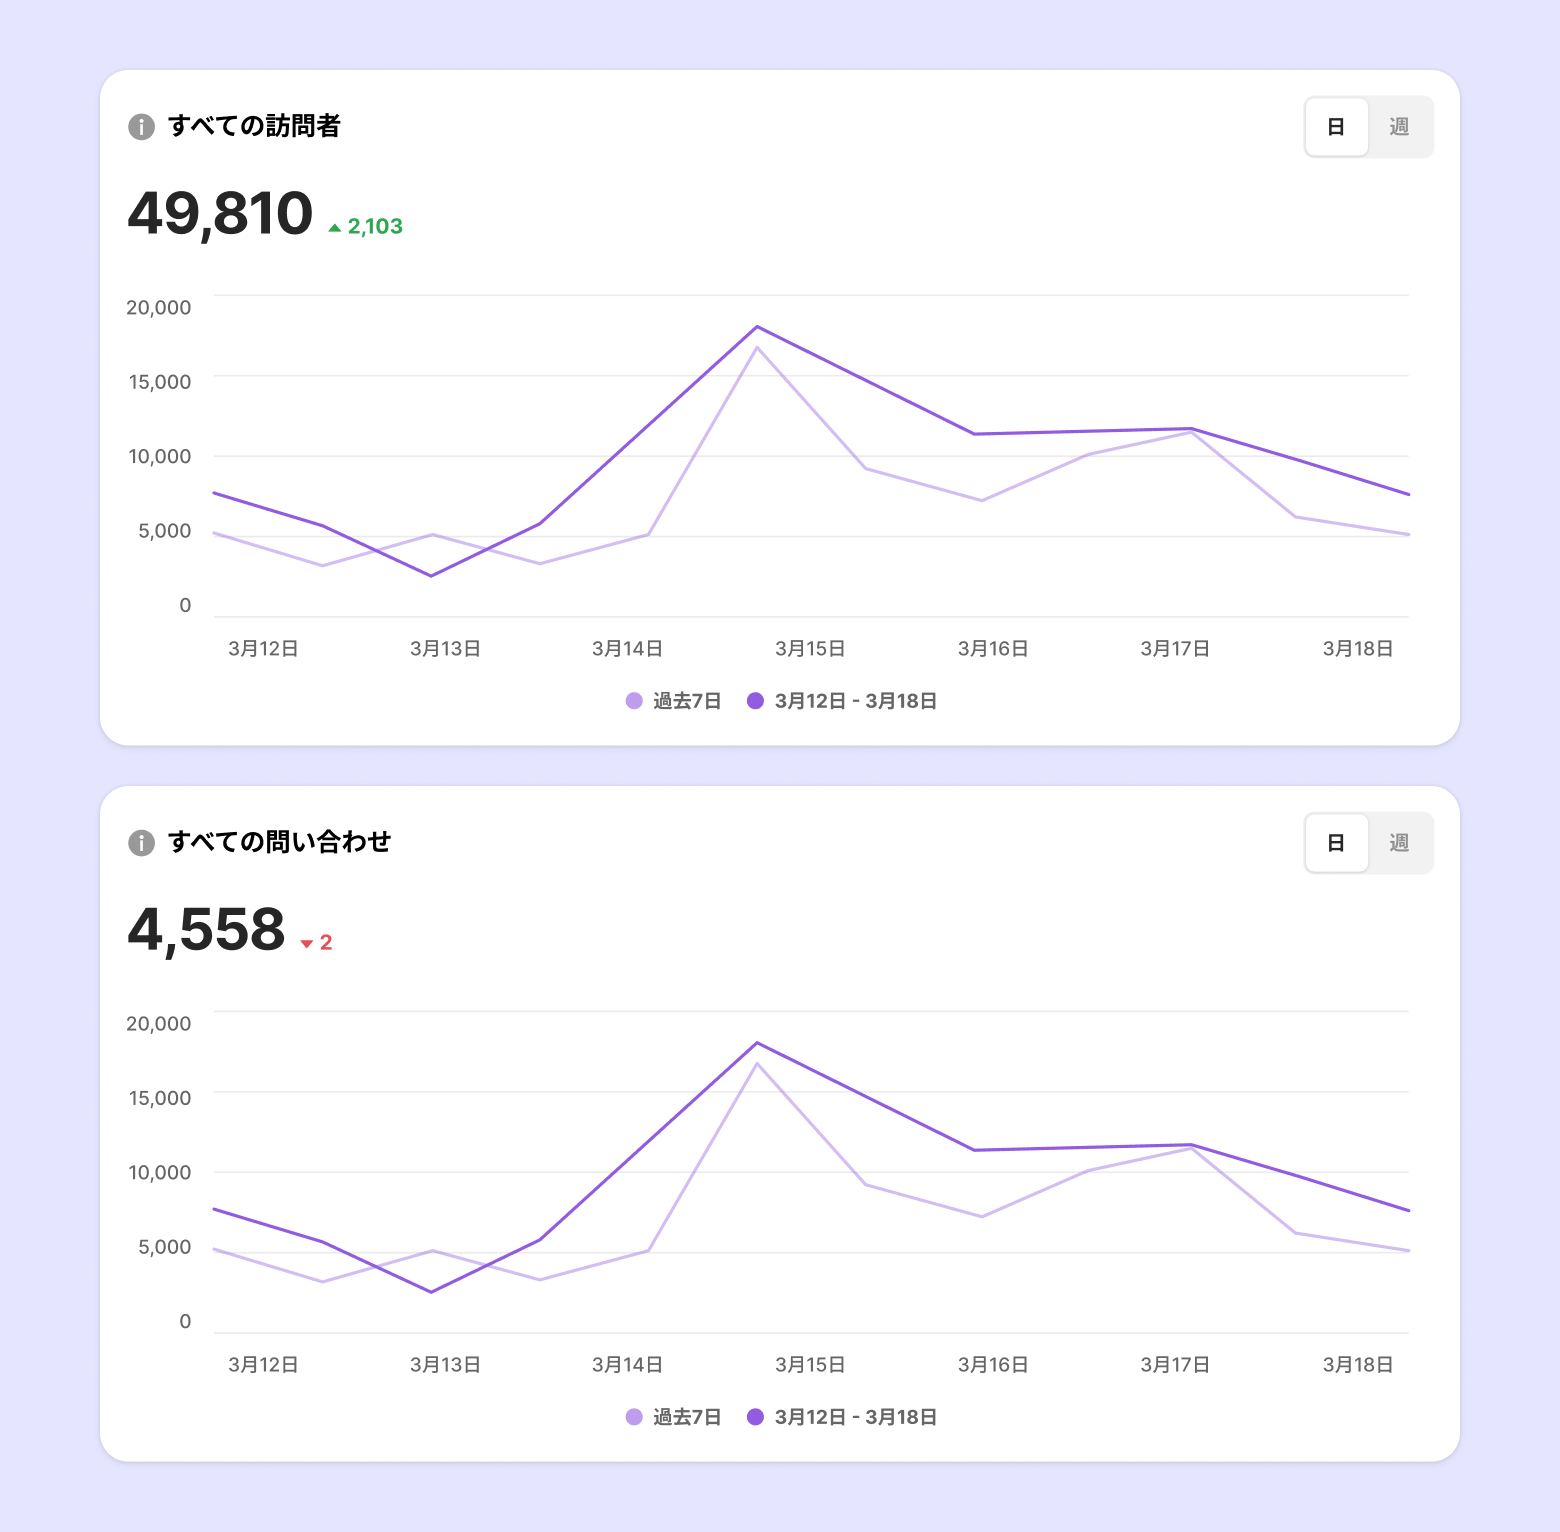Click 3月18日 axis label in visitors chart
This screenshot has height=1532, width=1560.
[1358, 649]
